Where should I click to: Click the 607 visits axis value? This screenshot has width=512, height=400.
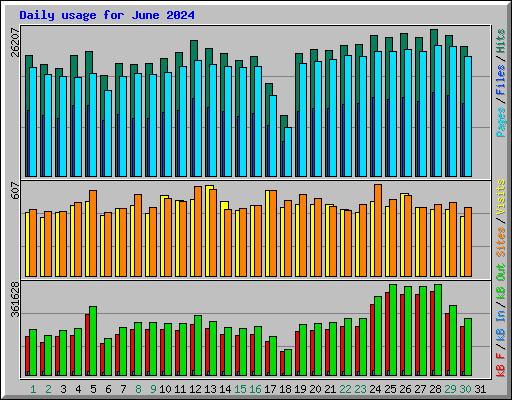coord(15,191)
